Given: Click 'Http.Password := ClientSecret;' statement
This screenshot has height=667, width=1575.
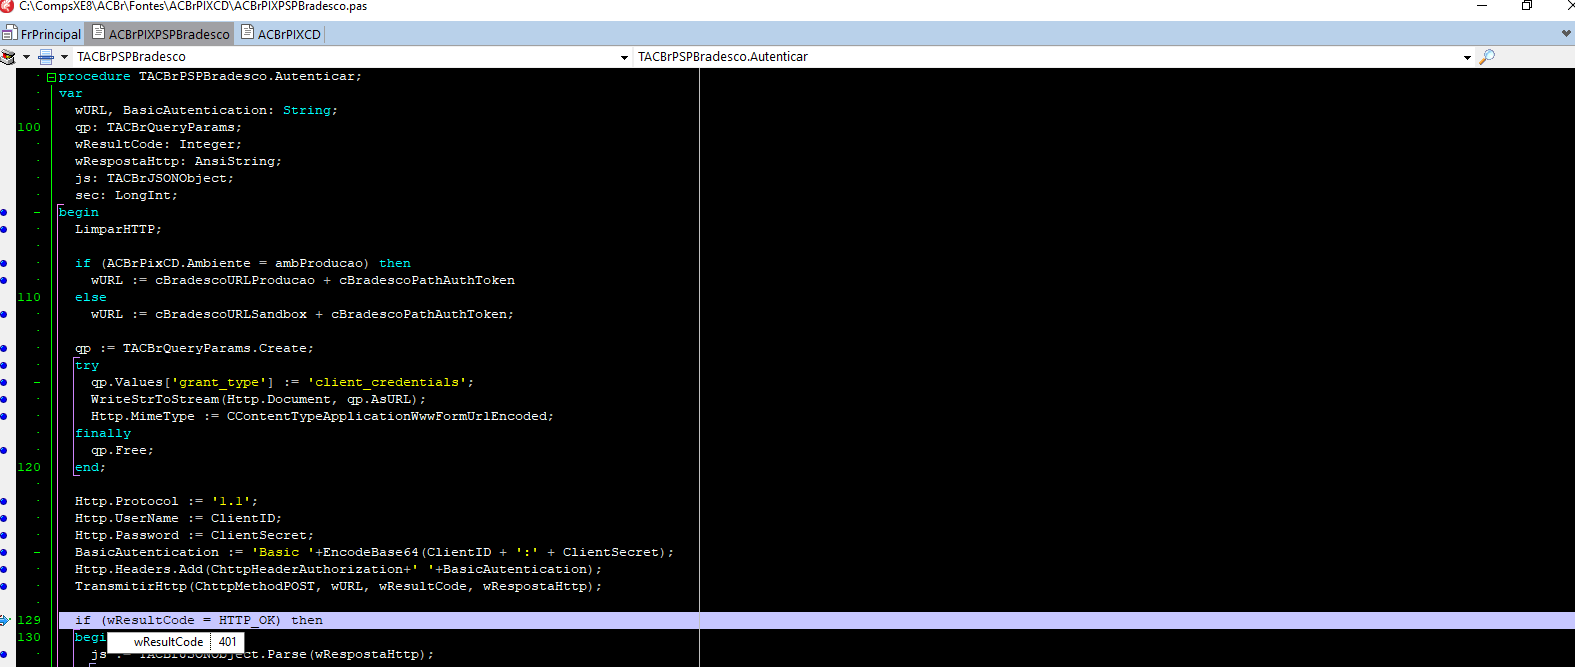Looking at the screenshot, I should pos(194,535).
